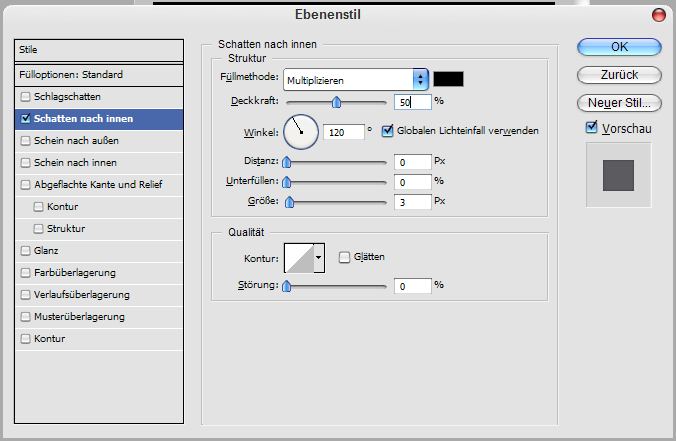This screenshot has height=441, width=676.
Task: Click the Distanz value field
Action: 413,162
